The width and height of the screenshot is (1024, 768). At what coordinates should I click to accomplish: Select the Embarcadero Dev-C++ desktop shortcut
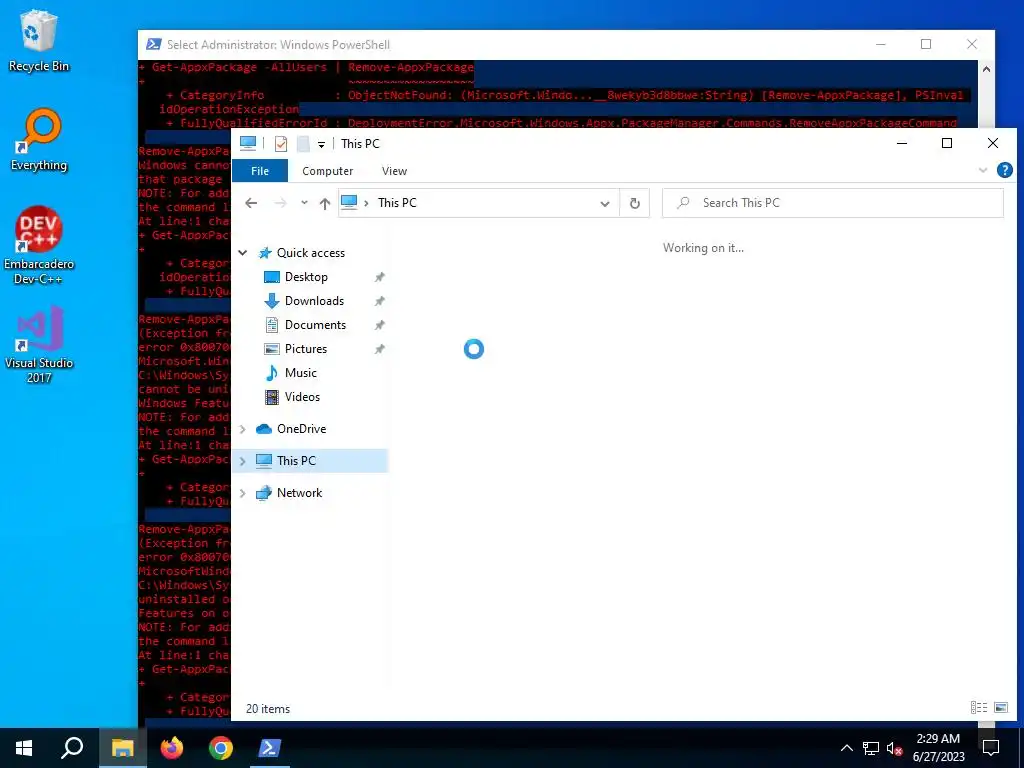pyautogui.click(x=39, y=245)
